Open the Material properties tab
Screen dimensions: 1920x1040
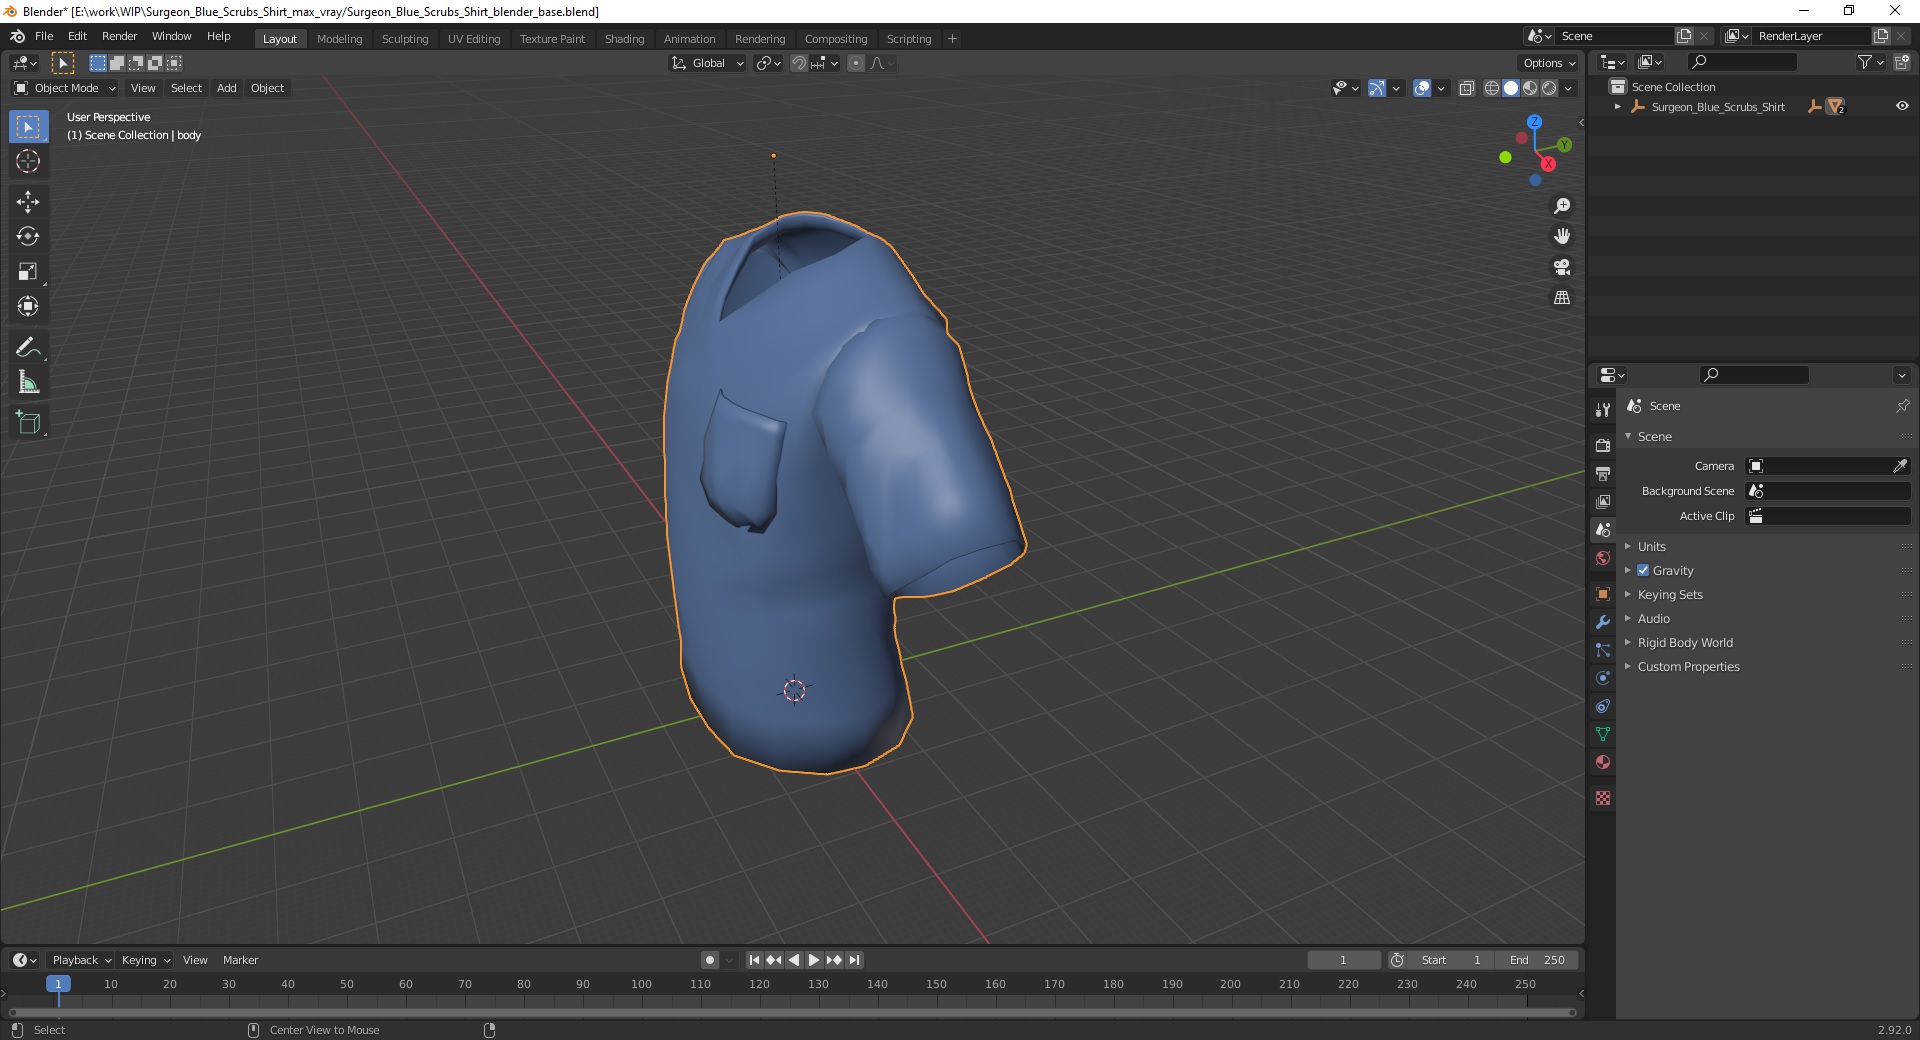point(1603,762)
